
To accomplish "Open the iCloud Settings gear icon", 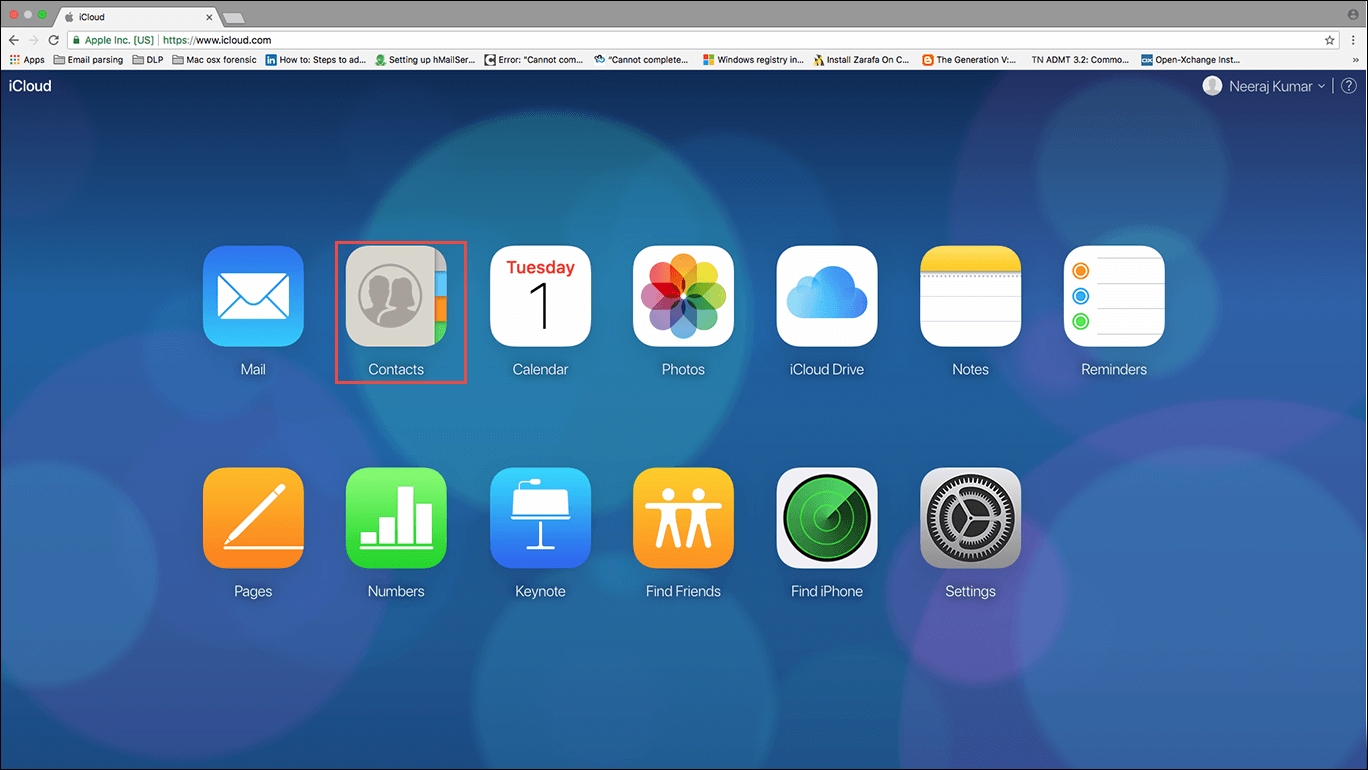I will click(970, 518).
